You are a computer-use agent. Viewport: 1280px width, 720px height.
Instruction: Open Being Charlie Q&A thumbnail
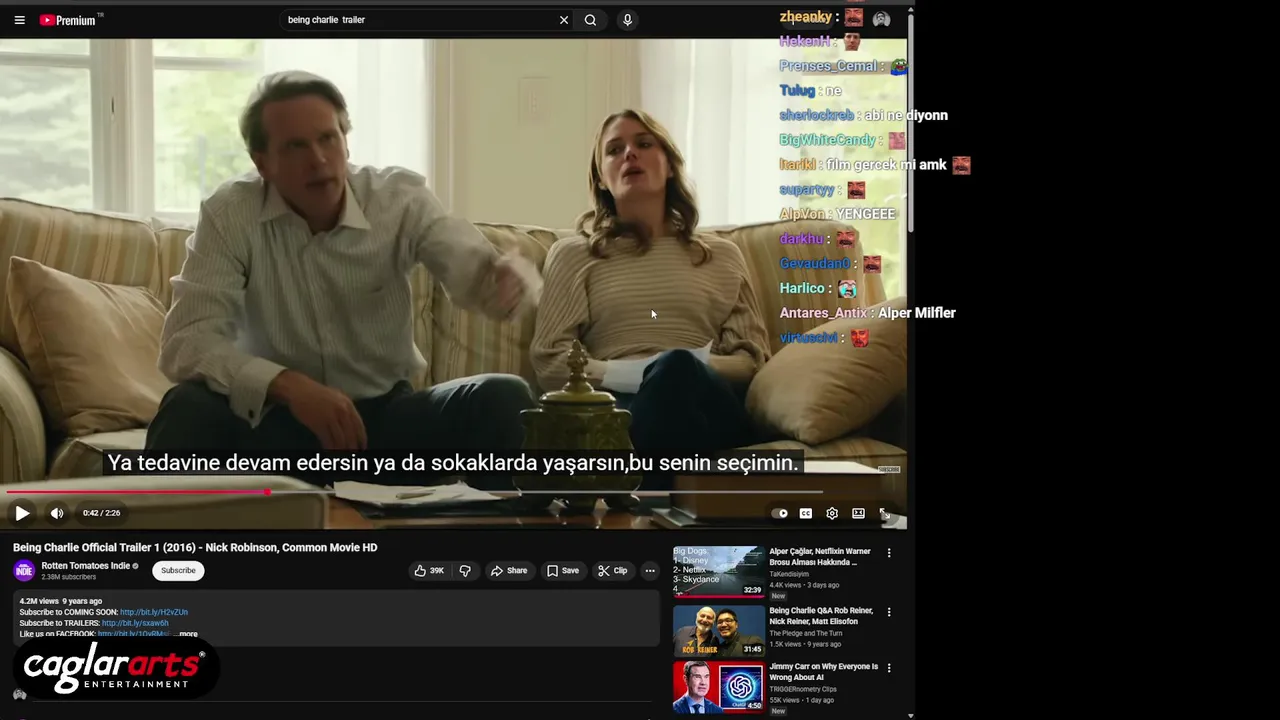point(719,630)
